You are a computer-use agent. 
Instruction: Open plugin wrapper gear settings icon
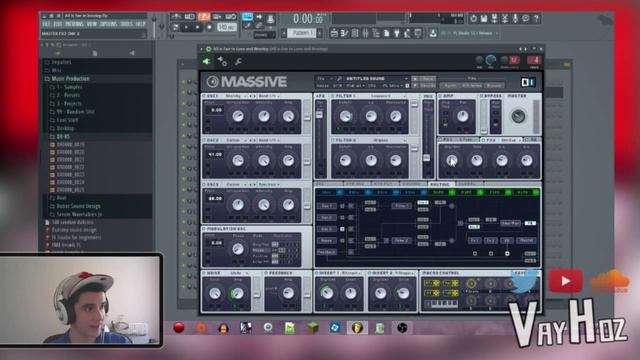[x=222, y=62]
